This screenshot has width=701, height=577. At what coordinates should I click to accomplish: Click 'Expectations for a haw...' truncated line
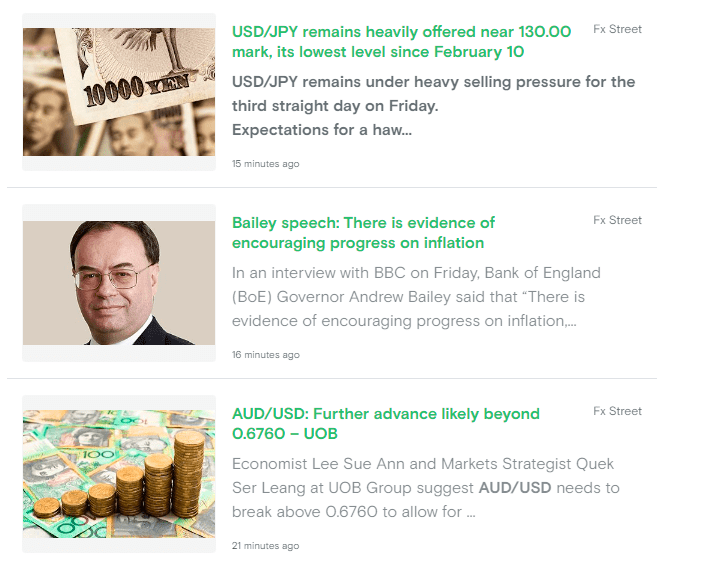coord(322,130)
